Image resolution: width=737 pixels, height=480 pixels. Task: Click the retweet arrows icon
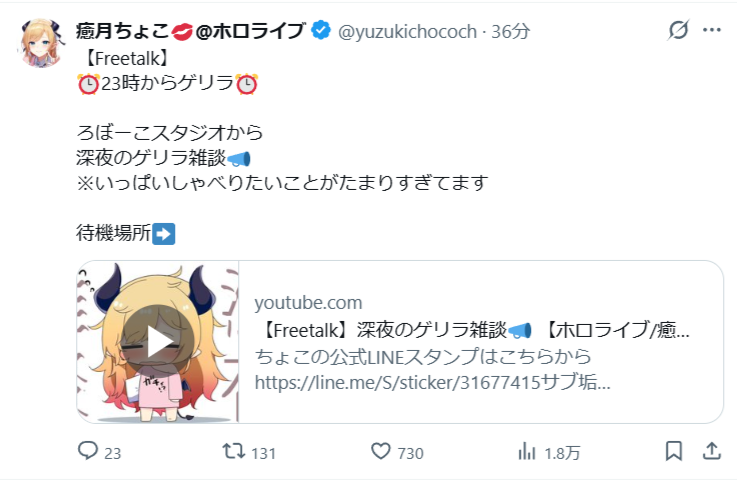[234, 451]
